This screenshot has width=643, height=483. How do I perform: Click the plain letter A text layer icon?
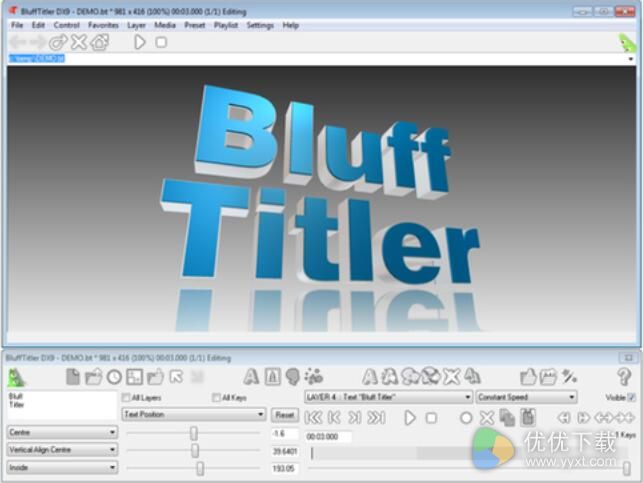[x=251, y=376]
